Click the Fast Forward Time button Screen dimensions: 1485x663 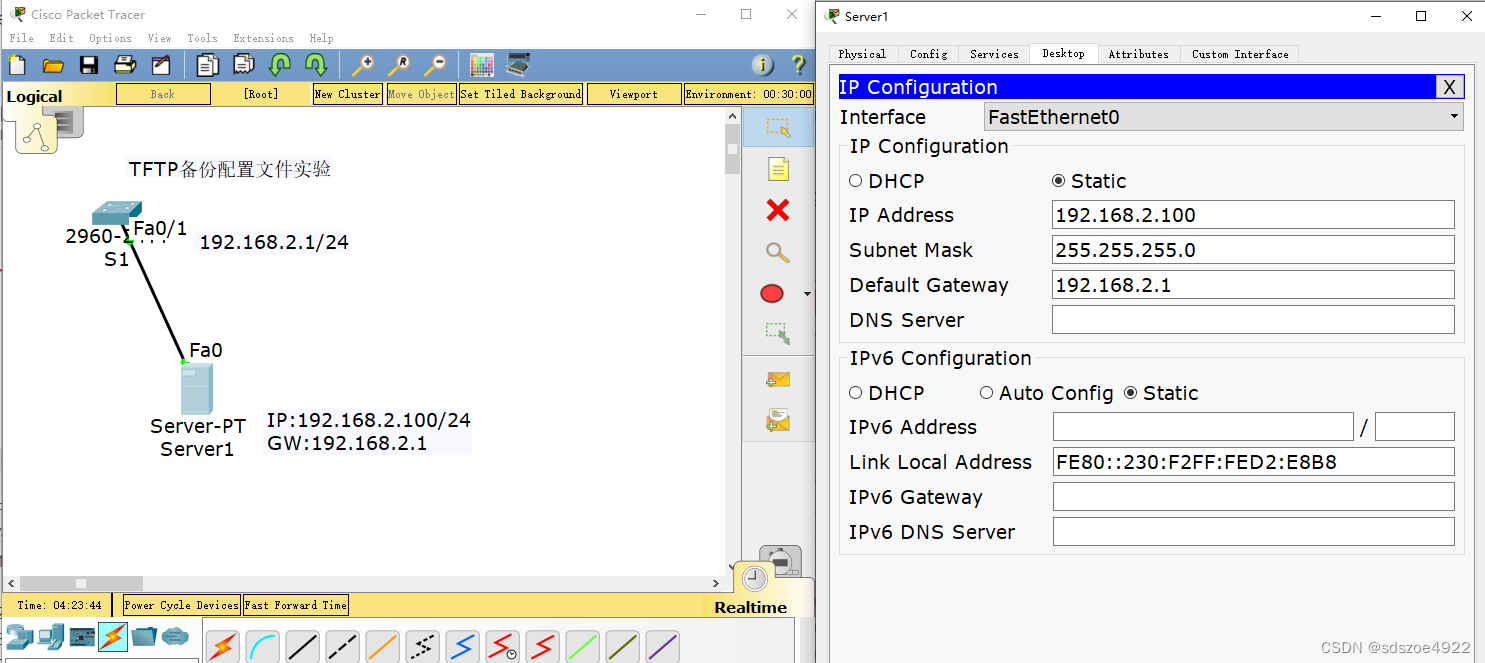295,605
